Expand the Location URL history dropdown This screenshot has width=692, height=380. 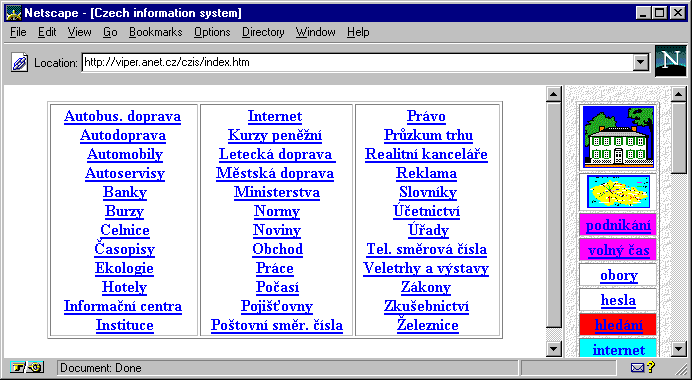(x=641, y=62)
